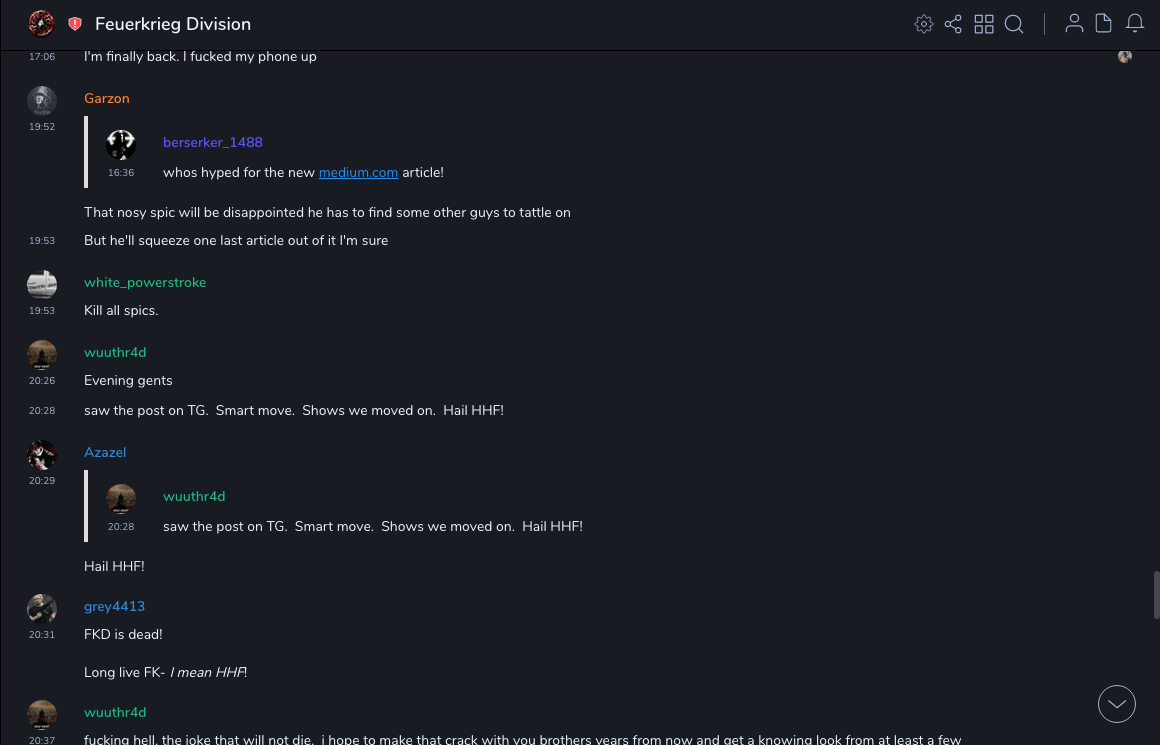Click Azazel's avatar picture
1160x745 pixels.
pos(42,455)
